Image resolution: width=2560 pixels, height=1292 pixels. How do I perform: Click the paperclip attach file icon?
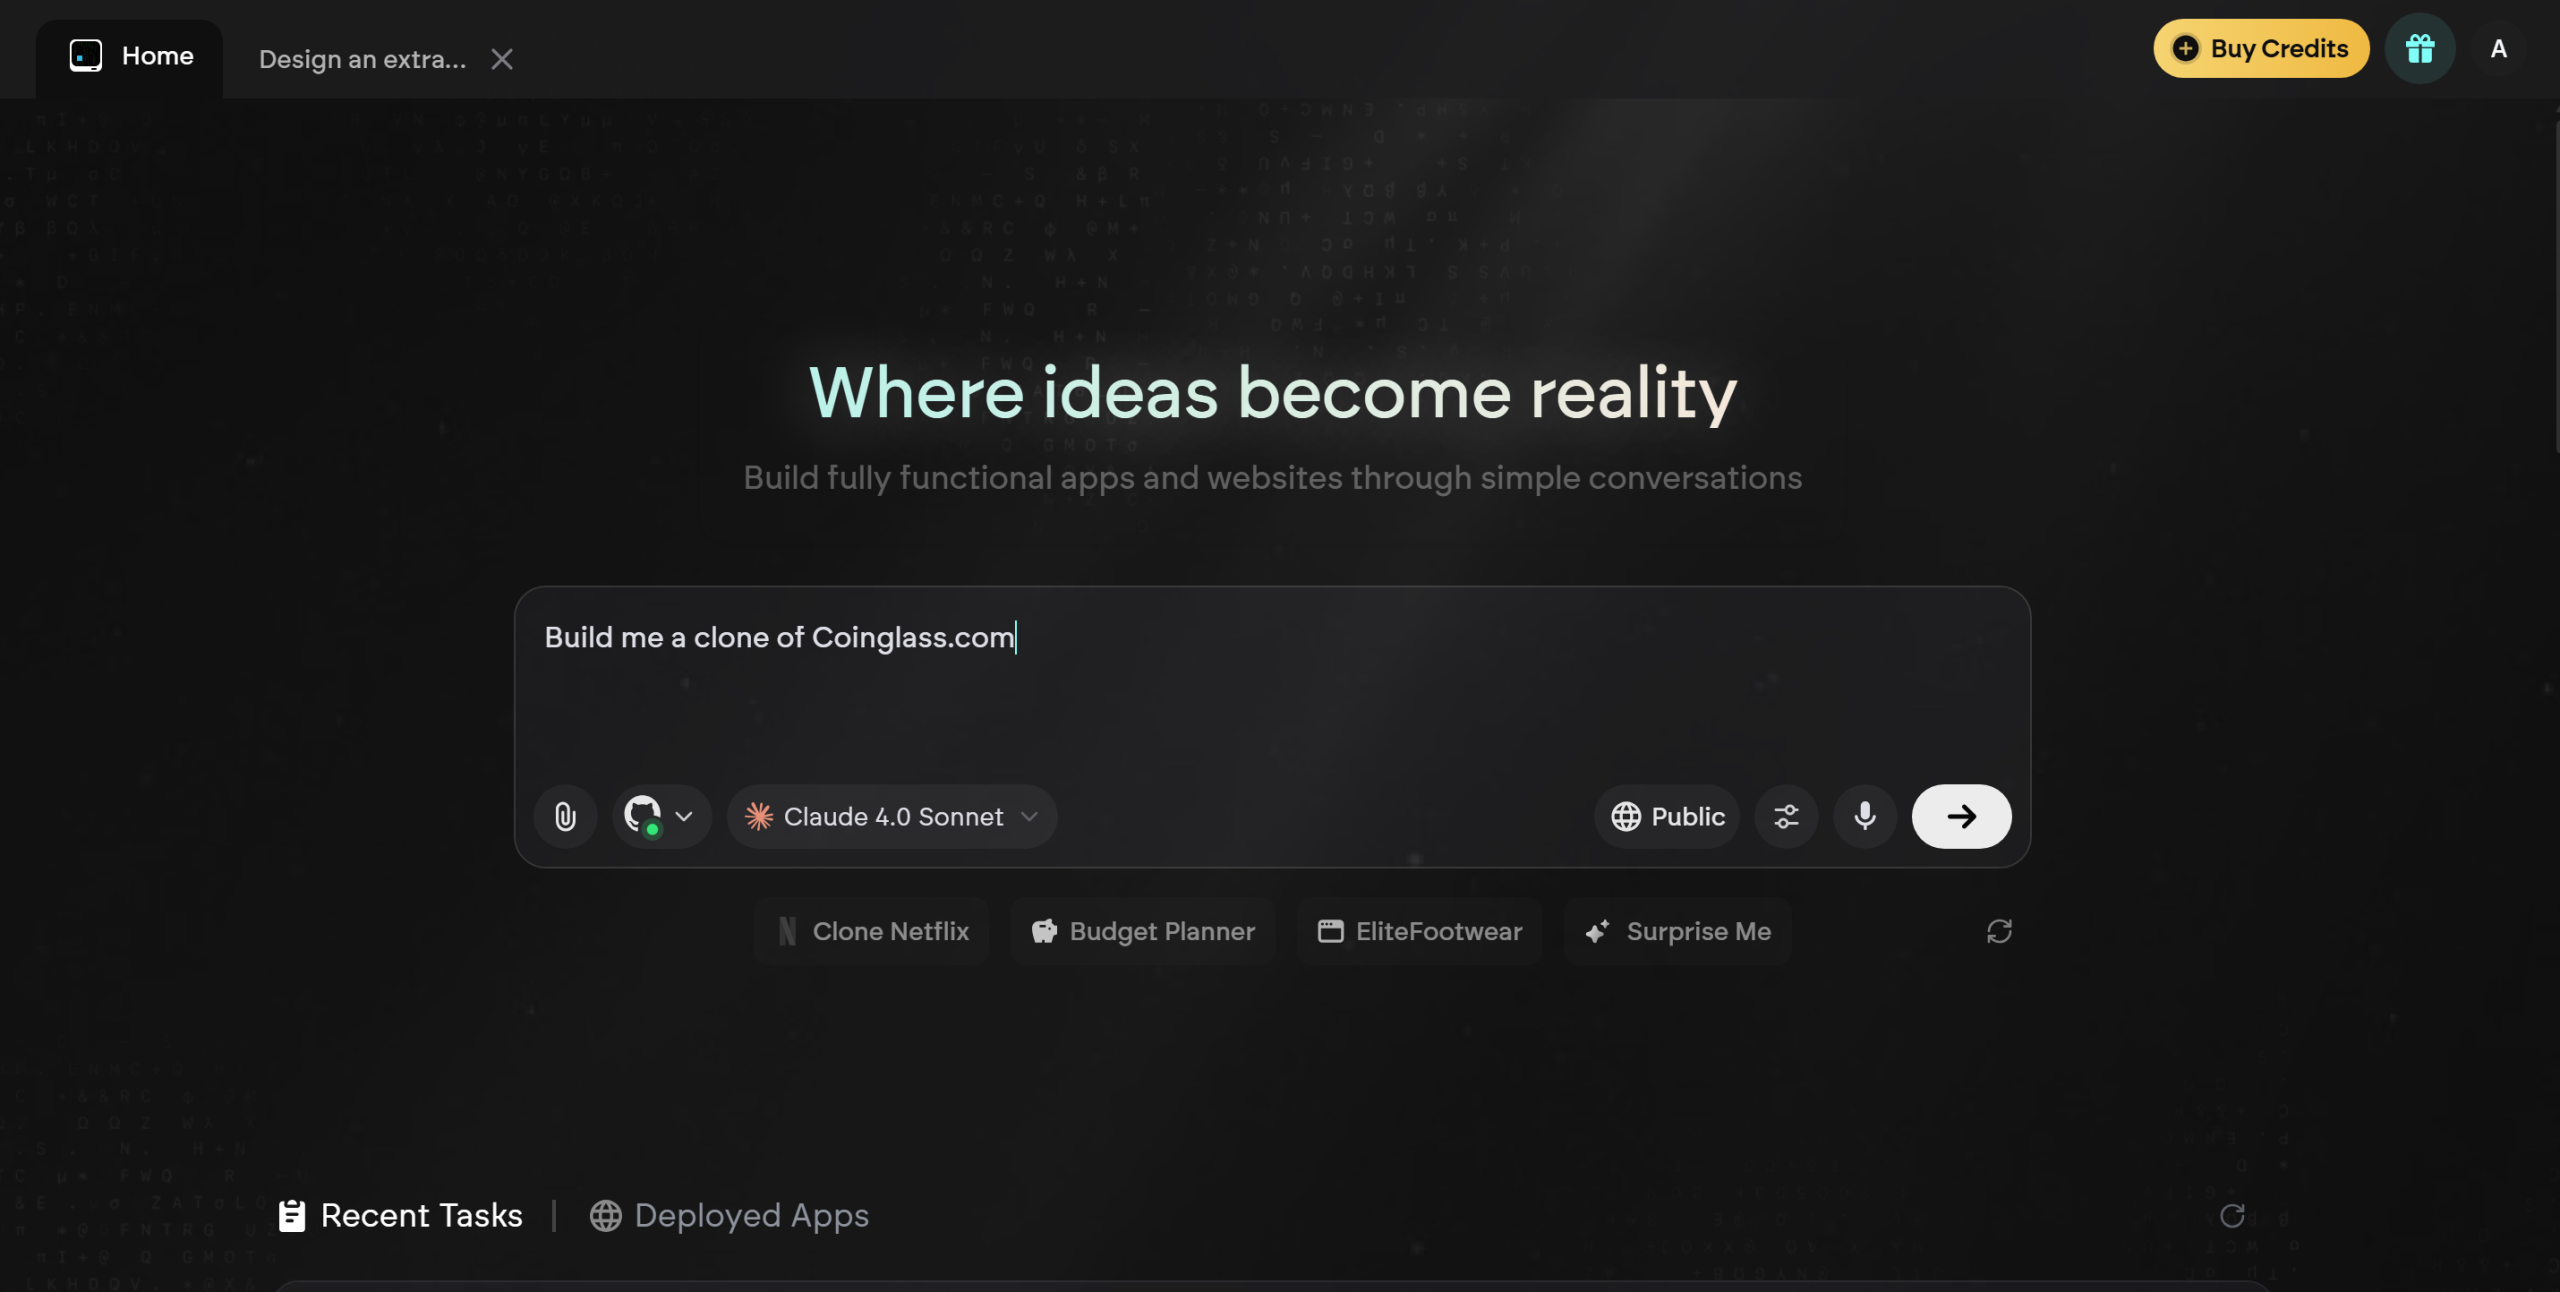tap(565, 817)
